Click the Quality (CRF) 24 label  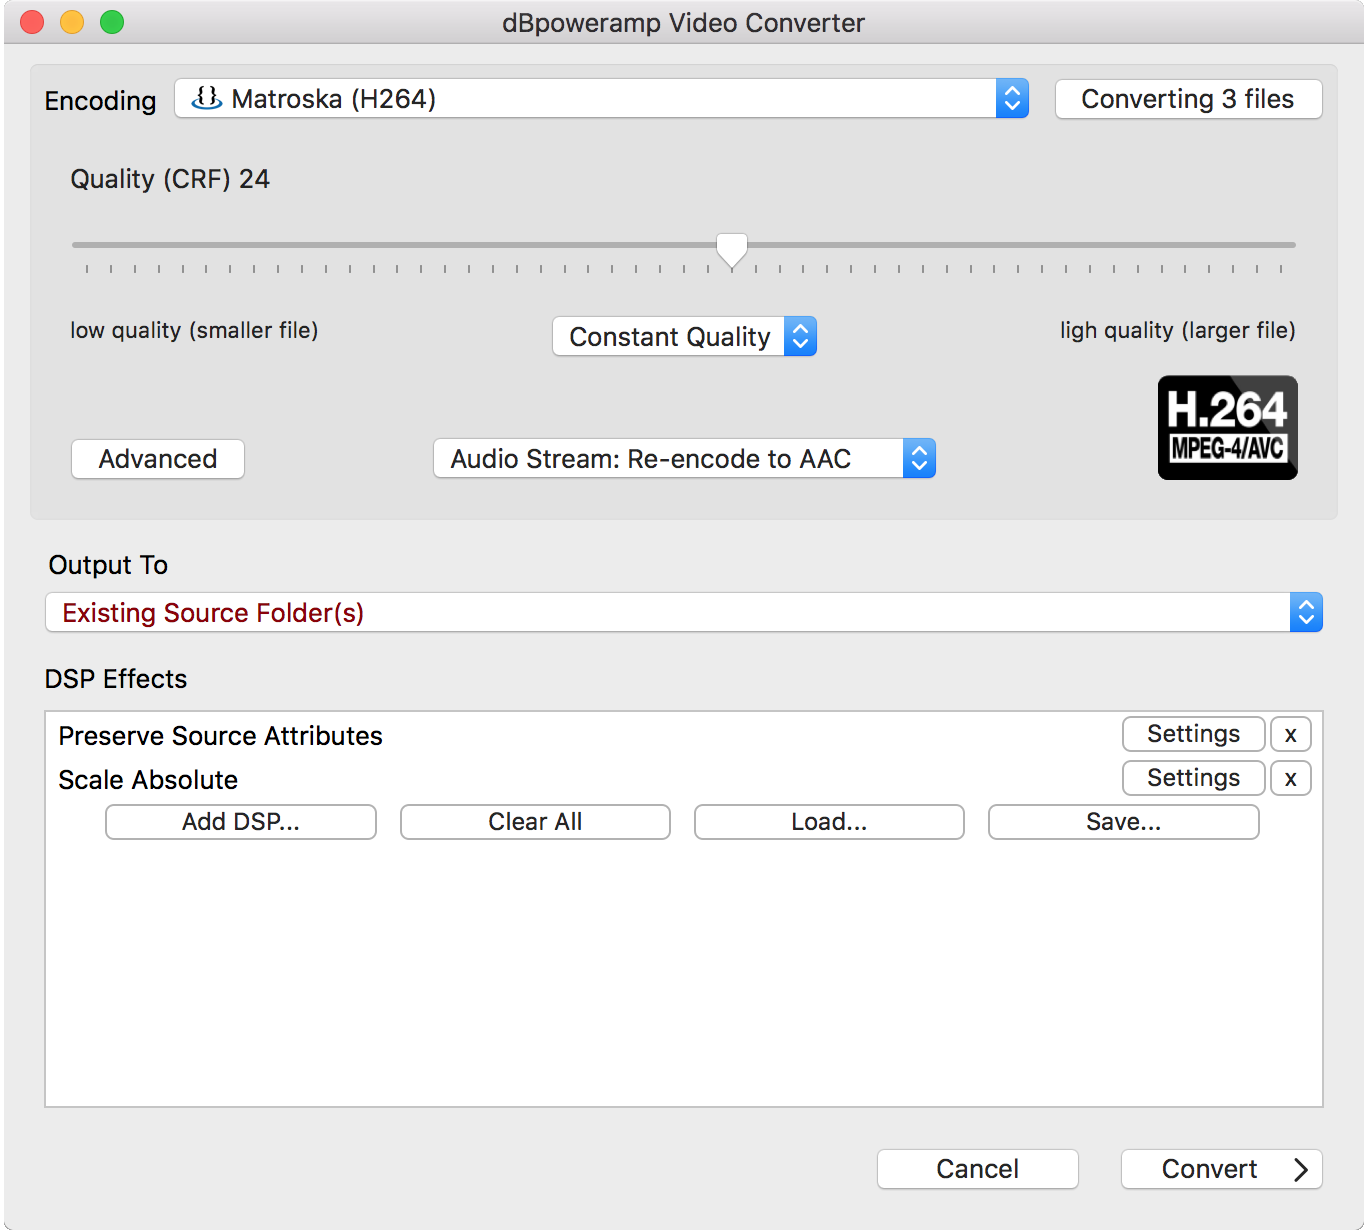point(170,179)
